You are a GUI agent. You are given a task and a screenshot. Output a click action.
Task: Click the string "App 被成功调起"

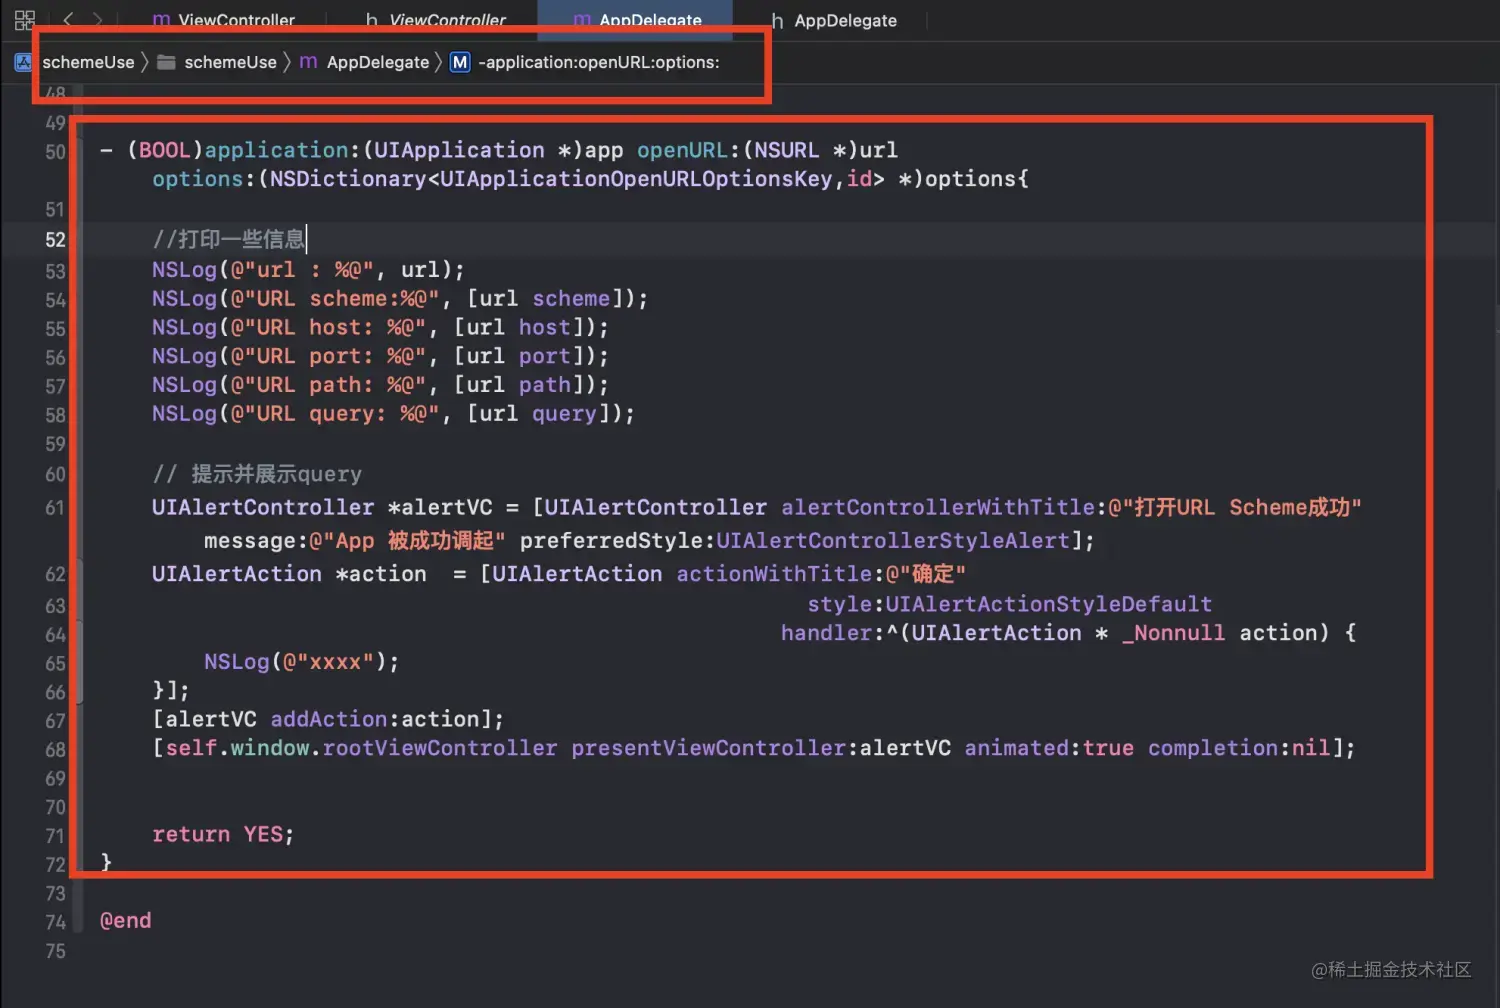[x=407, y=541]
